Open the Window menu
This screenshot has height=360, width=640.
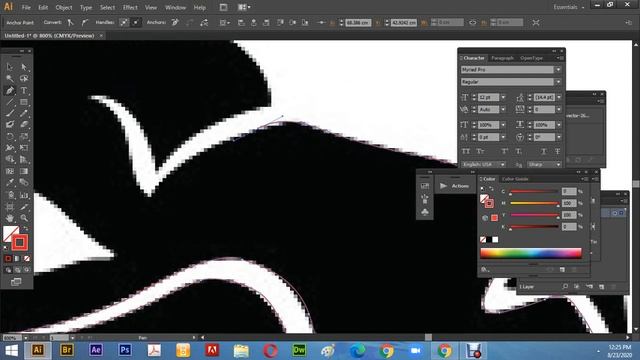(176, 7)
